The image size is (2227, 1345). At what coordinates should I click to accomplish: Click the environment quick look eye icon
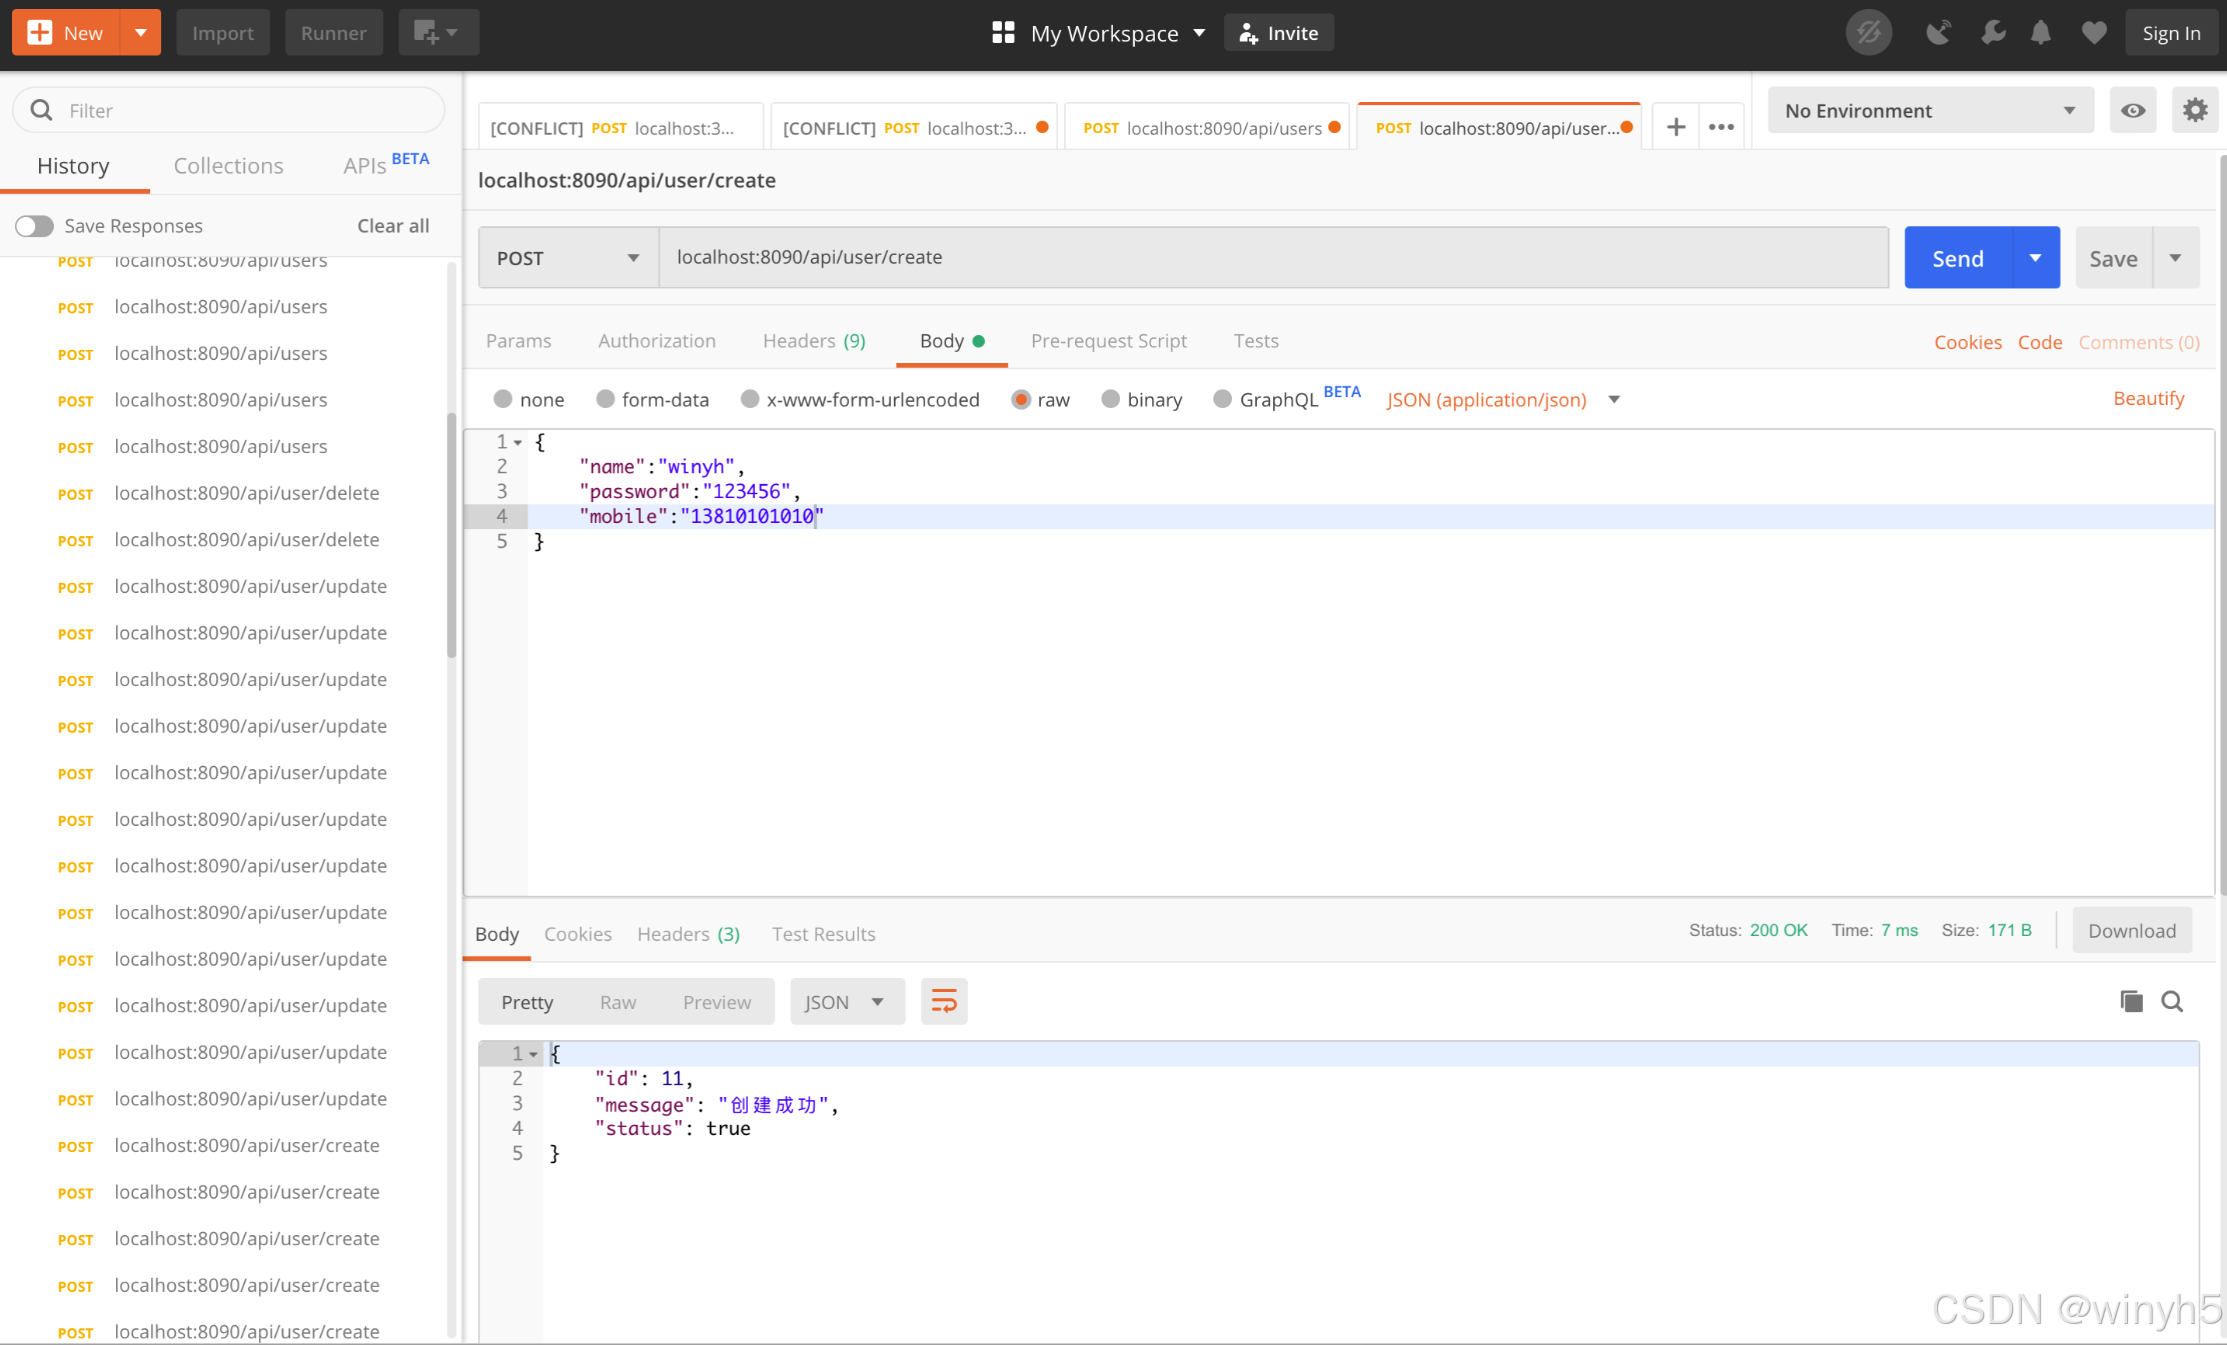[2132, 110]
